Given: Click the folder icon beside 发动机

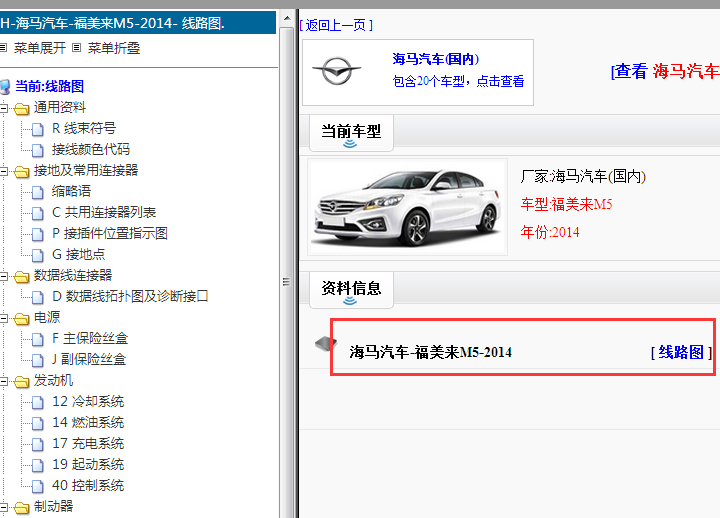Looking at the screenshot, I should (21, 382).
